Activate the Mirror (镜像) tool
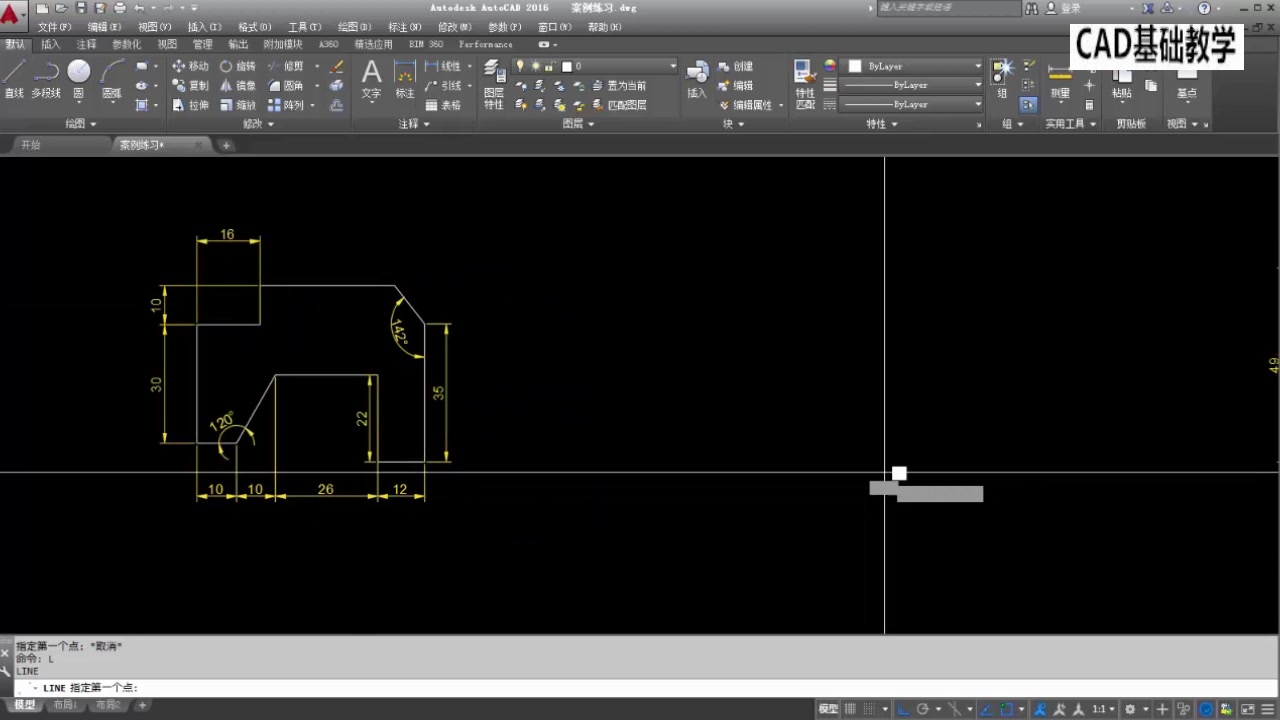The height and width of the screenshot is (720, 1280). tap(238, 86)
